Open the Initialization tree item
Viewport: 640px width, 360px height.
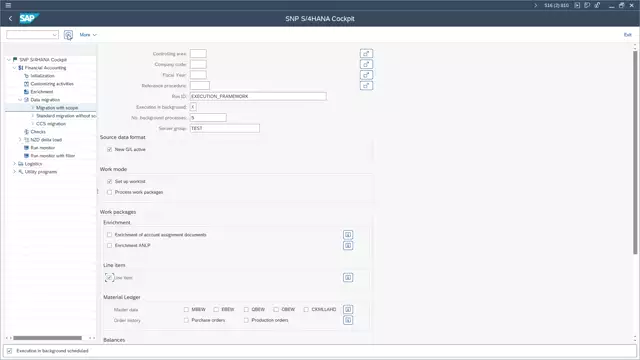pos(42,76)
